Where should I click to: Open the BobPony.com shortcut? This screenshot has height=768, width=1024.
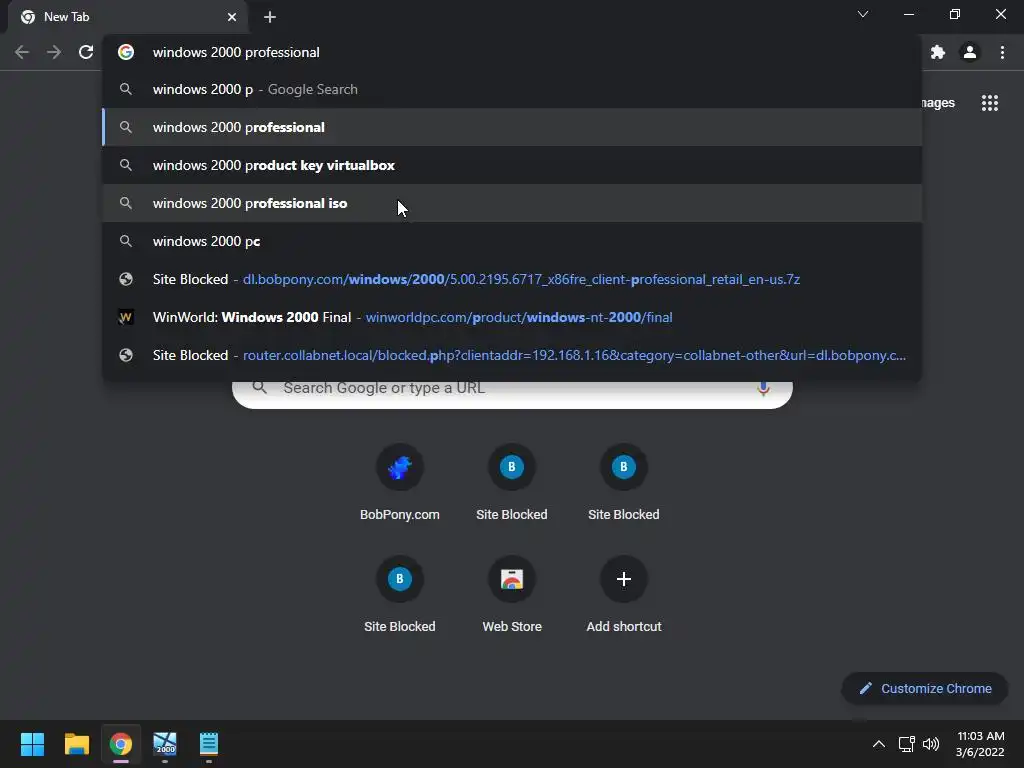coord(400,483)
